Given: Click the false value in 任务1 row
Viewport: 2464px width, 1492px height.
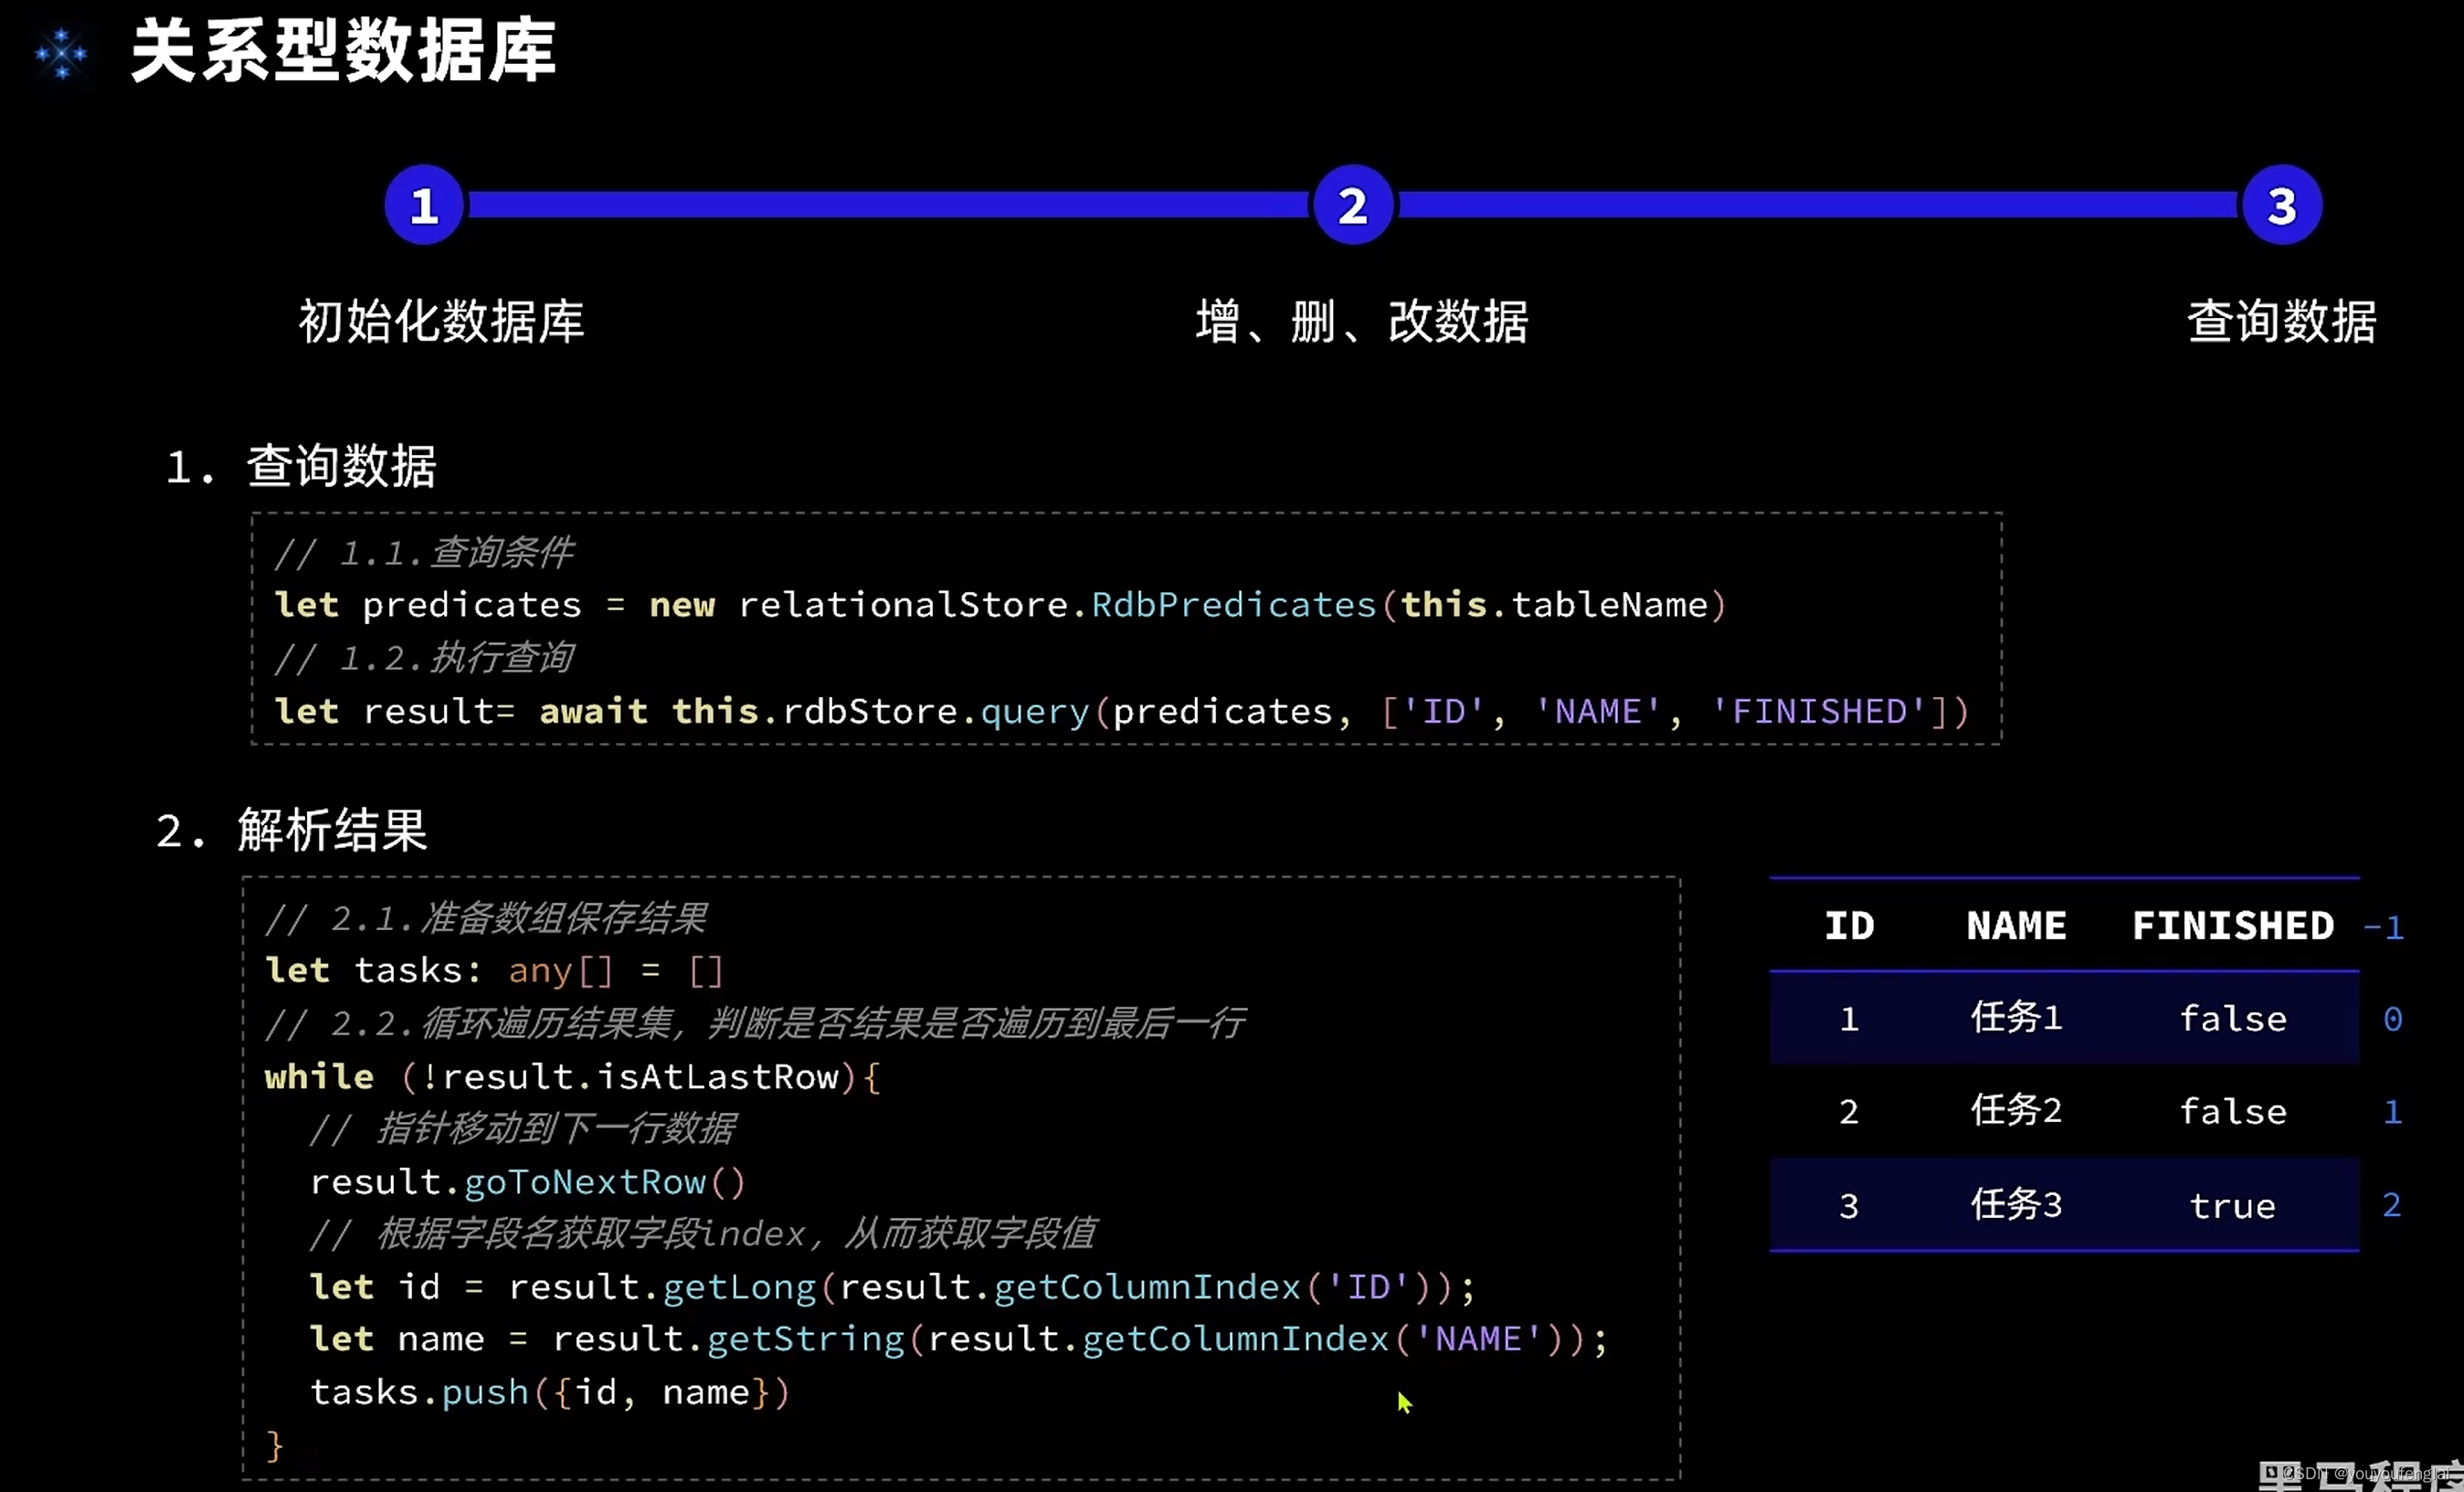Looking at the screenshot, I should pyautogui.click(x=2233, y=1019).
